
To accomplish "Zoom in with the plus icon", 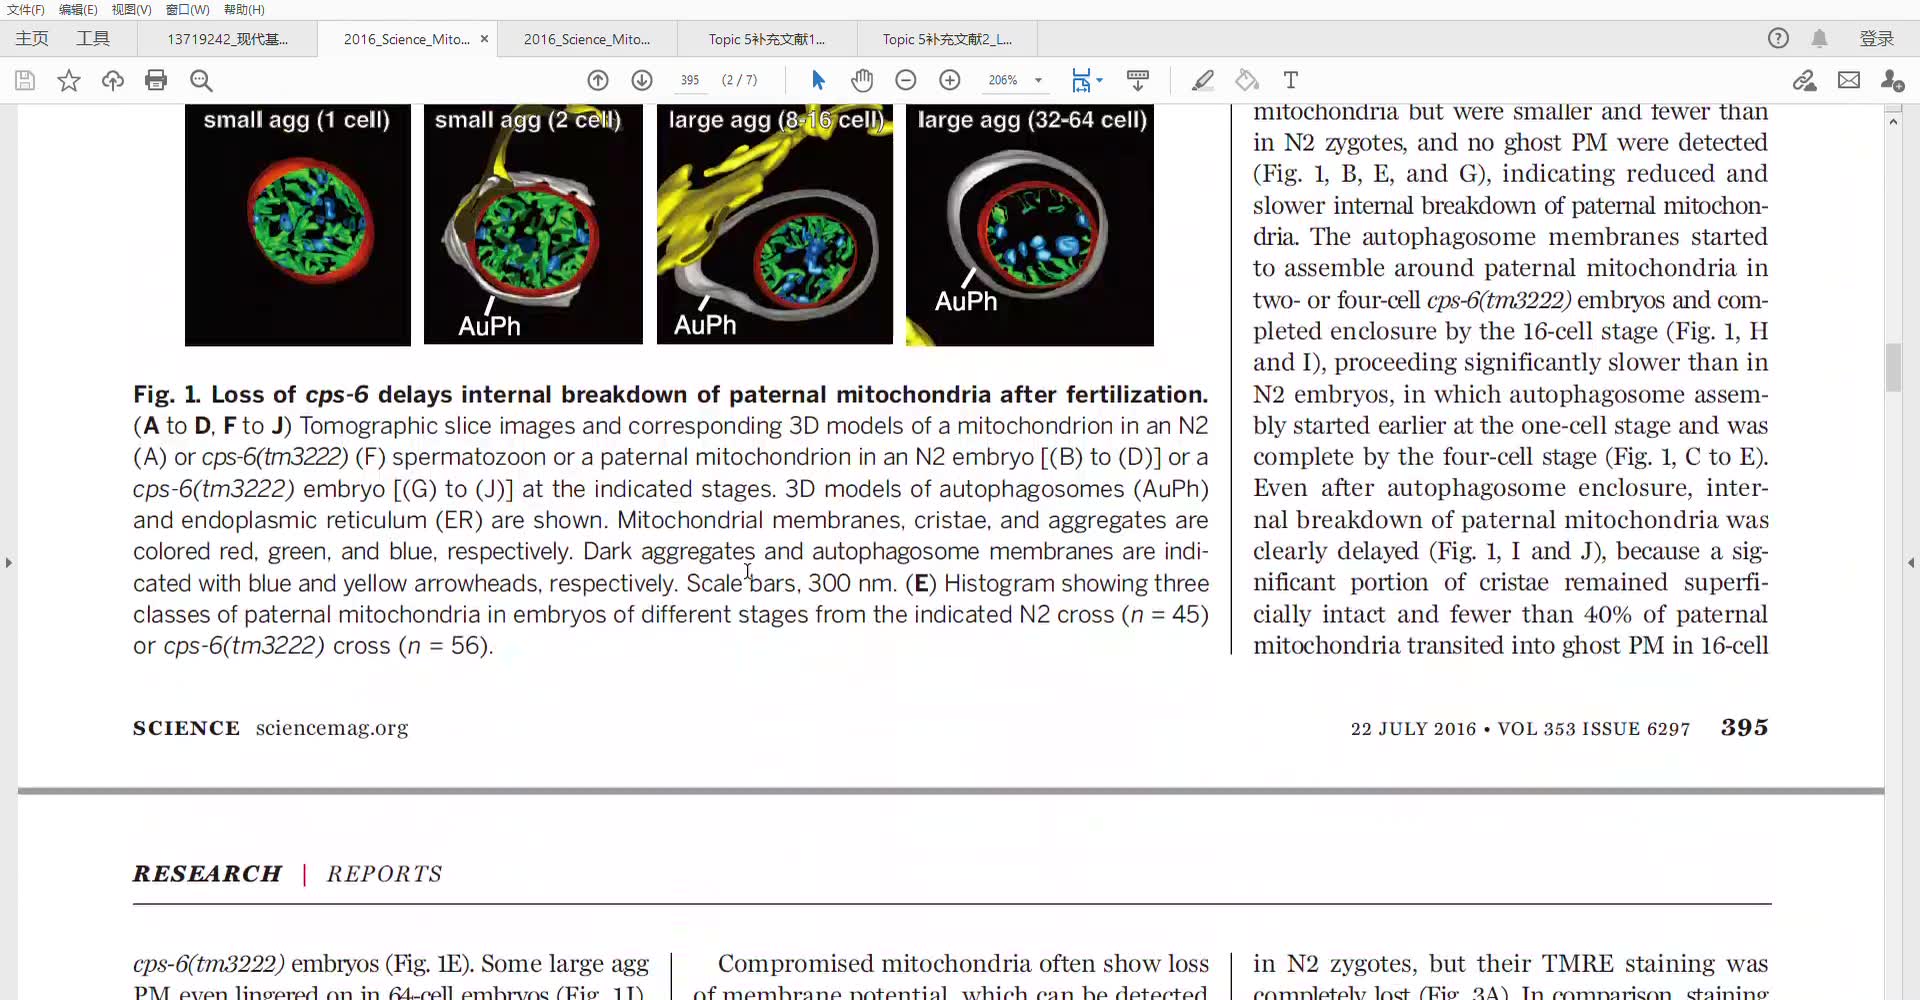I will click(x=950, y=80).
